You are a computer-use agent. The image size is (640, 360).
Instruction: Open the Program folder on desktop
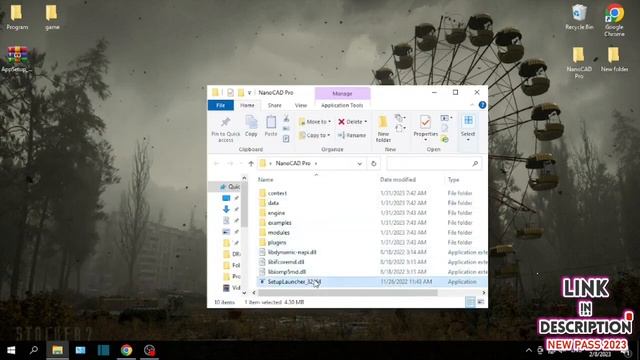17,18
